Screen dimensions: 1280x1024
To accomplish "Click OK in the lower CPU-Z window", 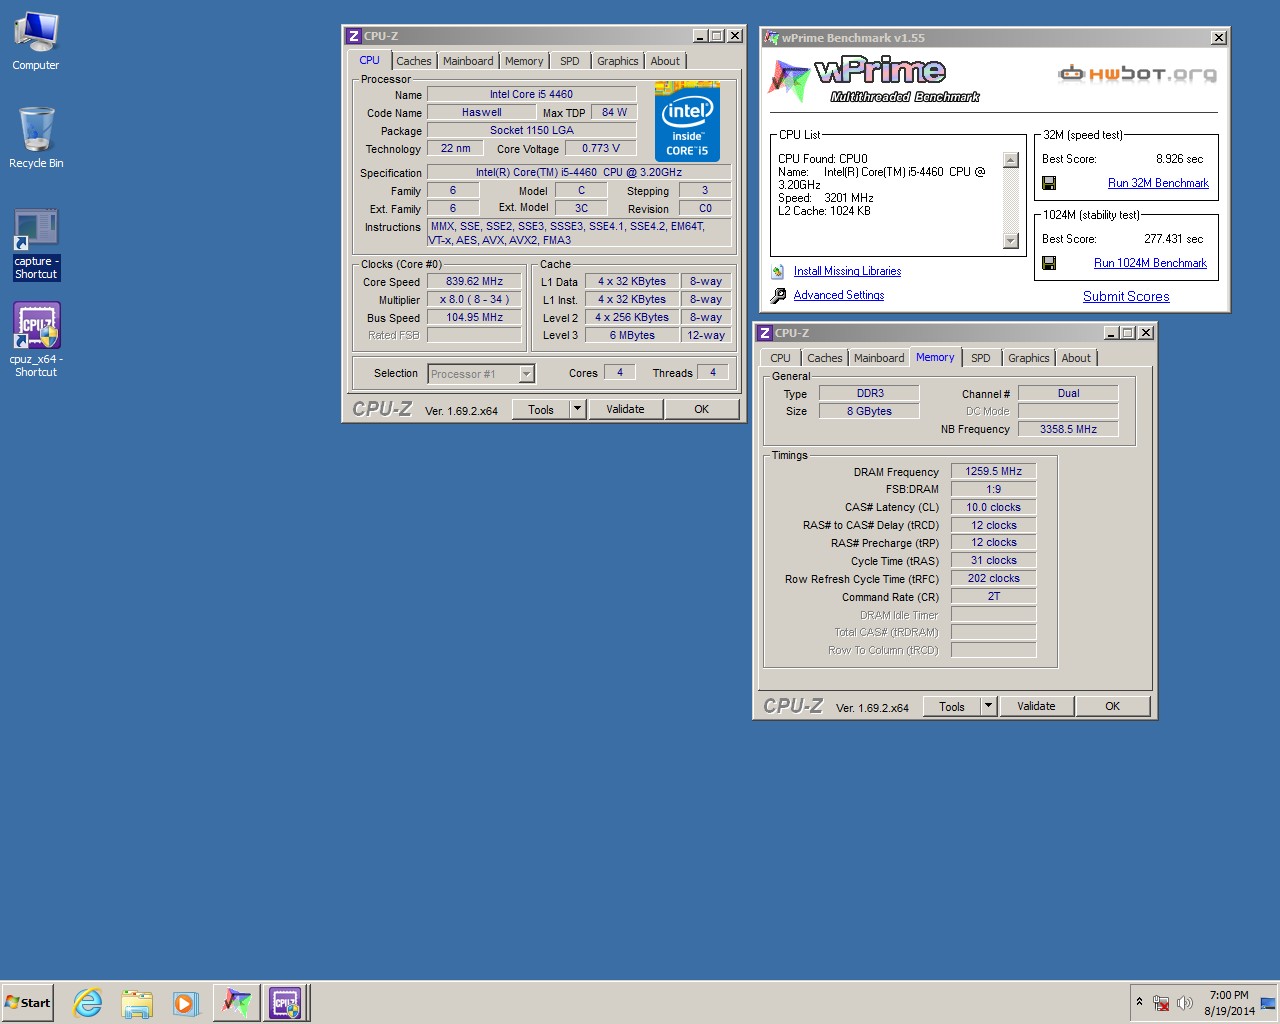I will tap(1113, 706).
